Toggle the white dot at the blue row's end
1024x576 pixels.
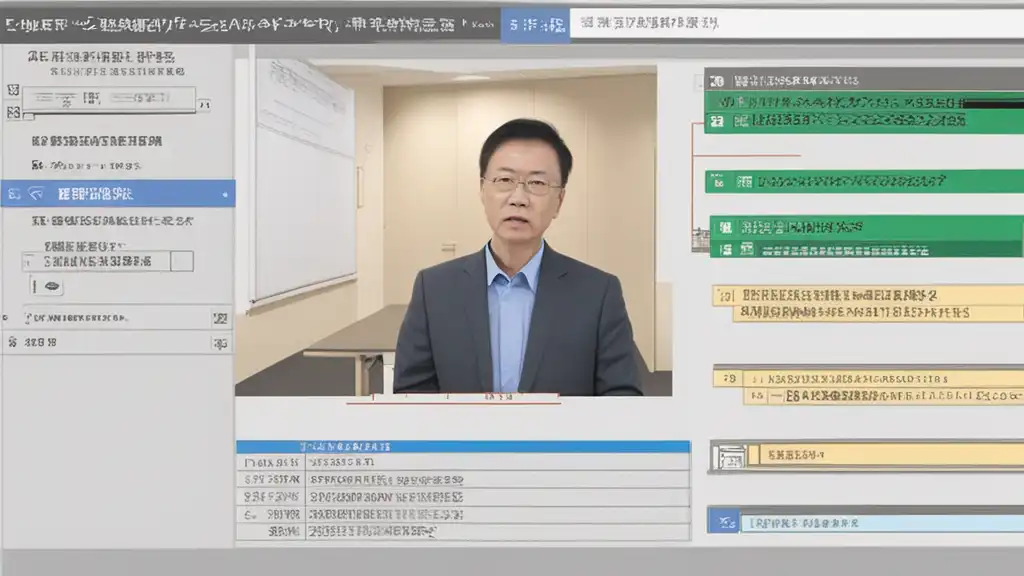225,195
